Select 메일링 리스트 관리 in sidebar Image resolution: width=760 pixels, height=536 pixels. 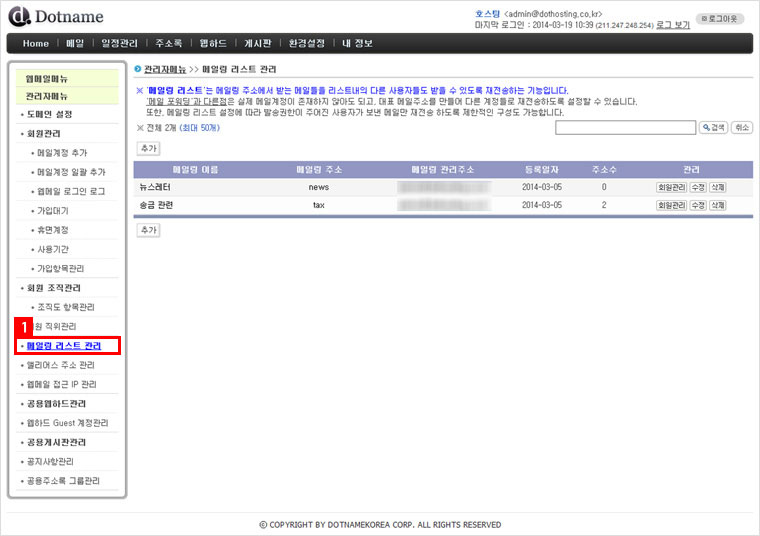coord(64,346)
